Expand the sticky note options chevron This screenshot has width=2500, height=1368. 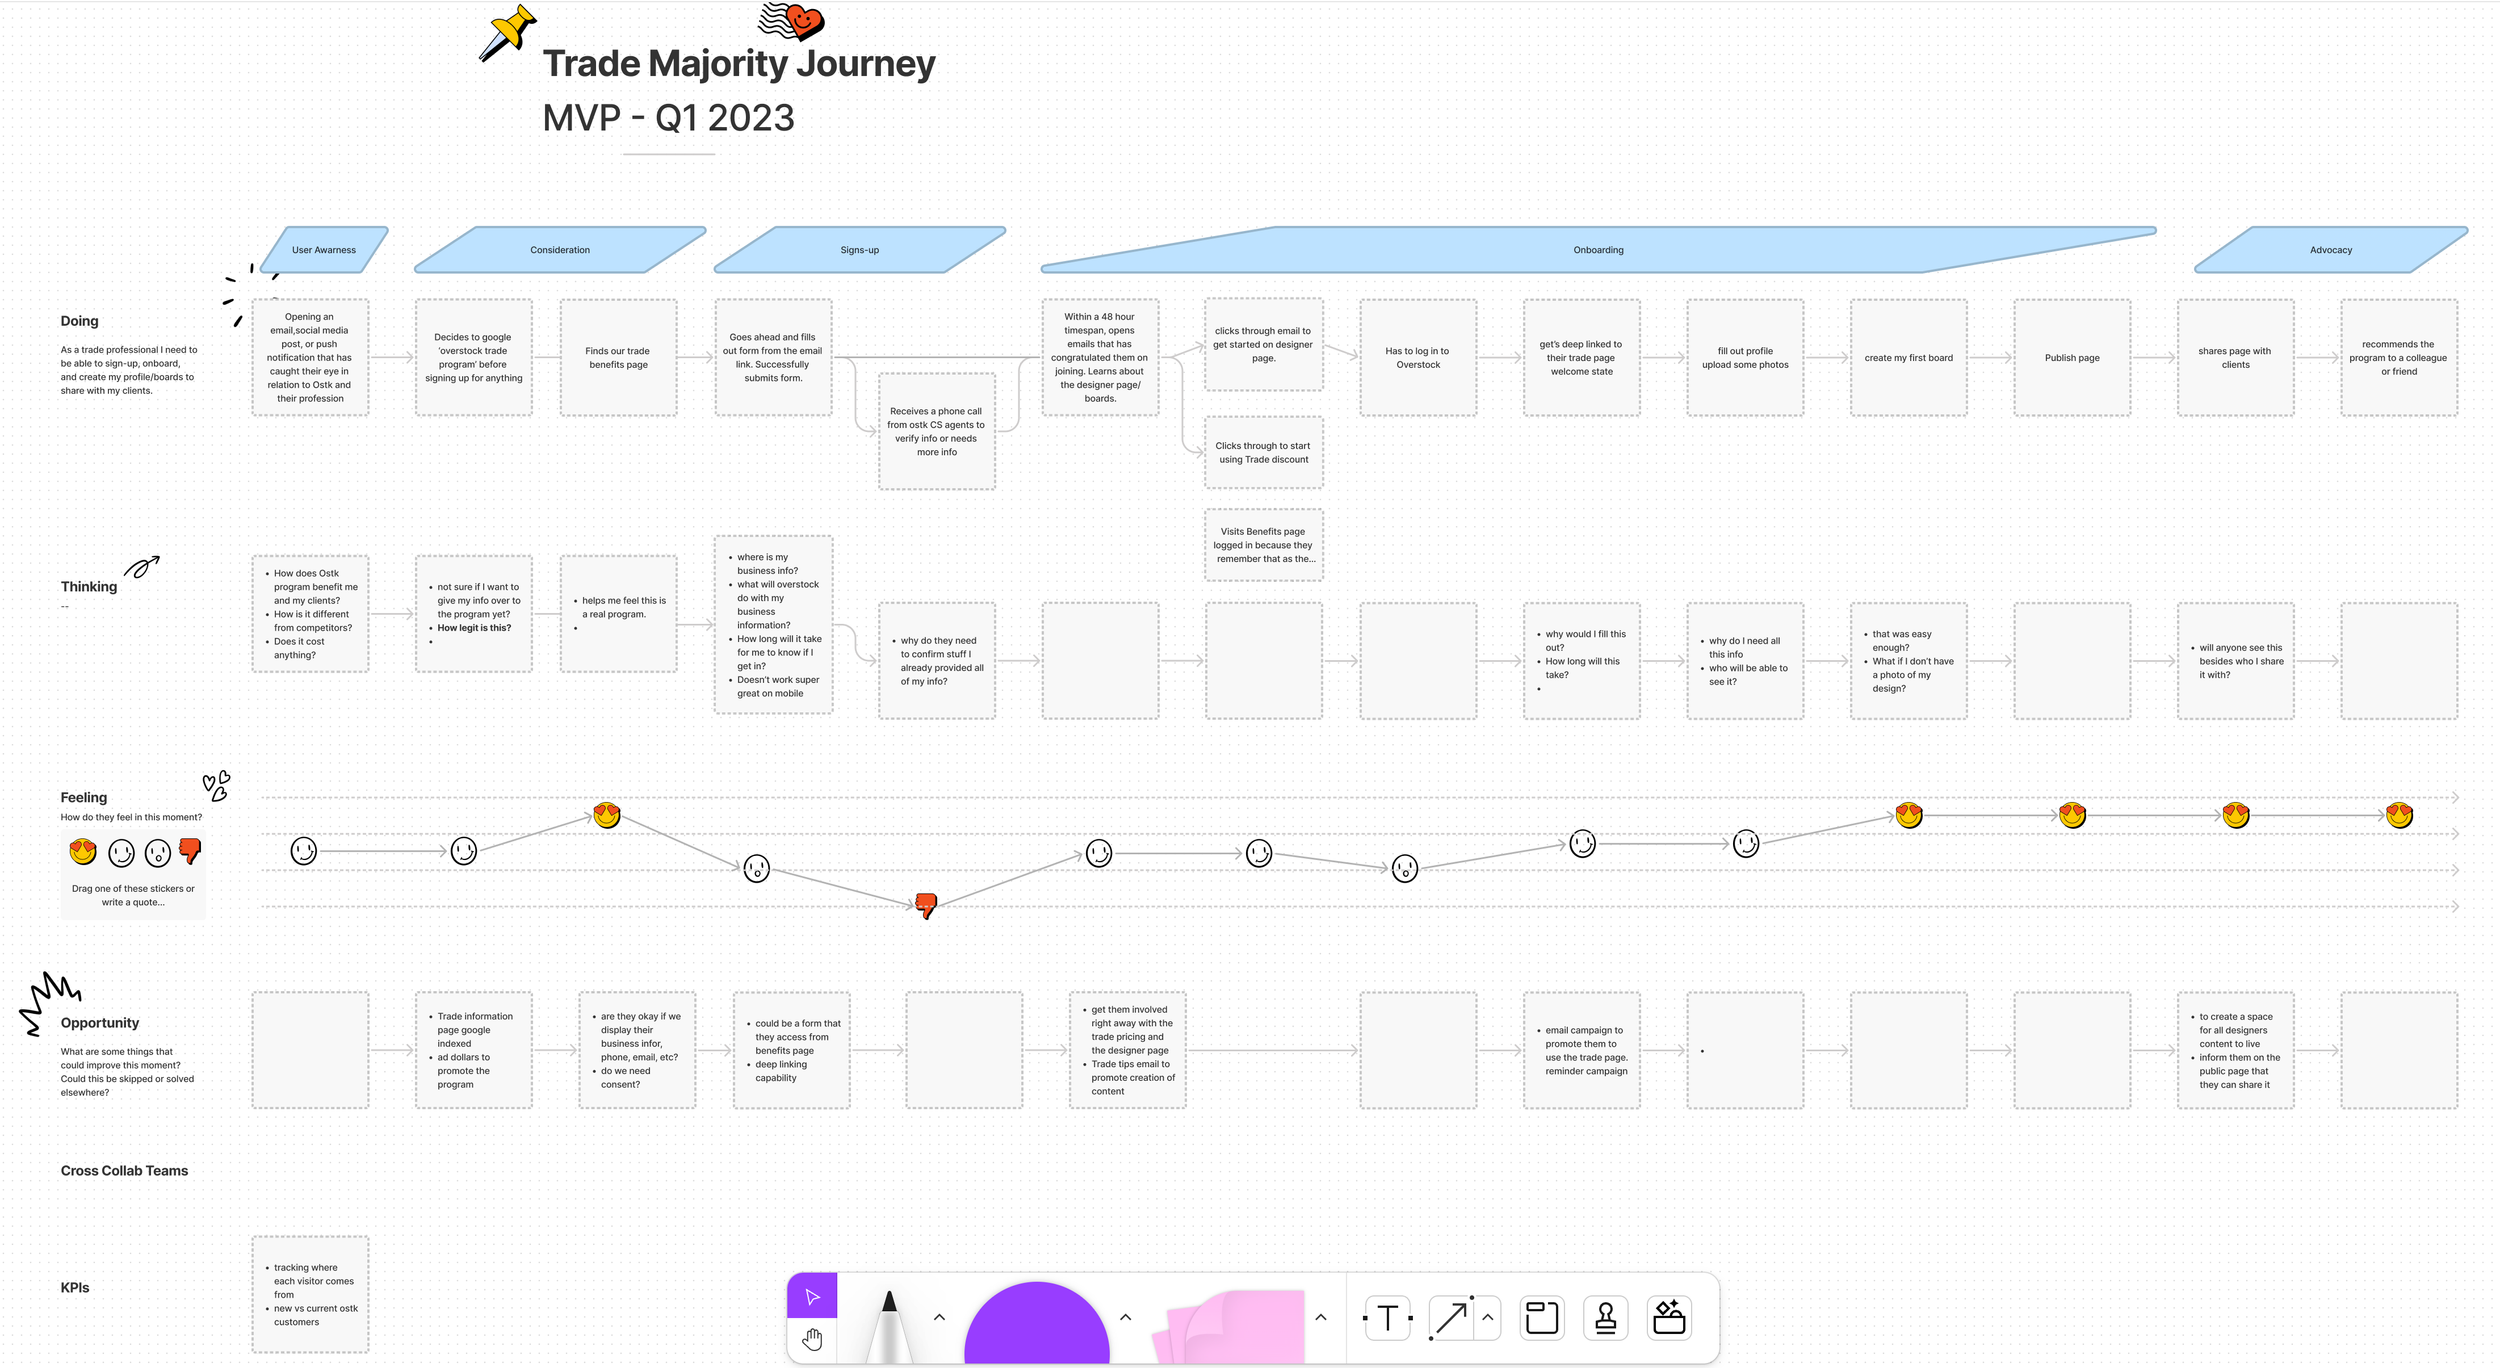click(x=1320, y=1317)
